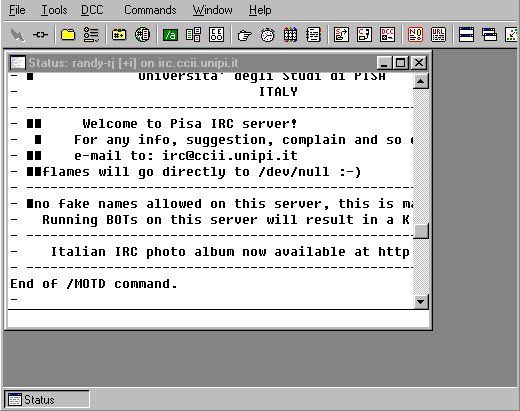Open the Window menu
520x411 pixels.
[212, 10]
